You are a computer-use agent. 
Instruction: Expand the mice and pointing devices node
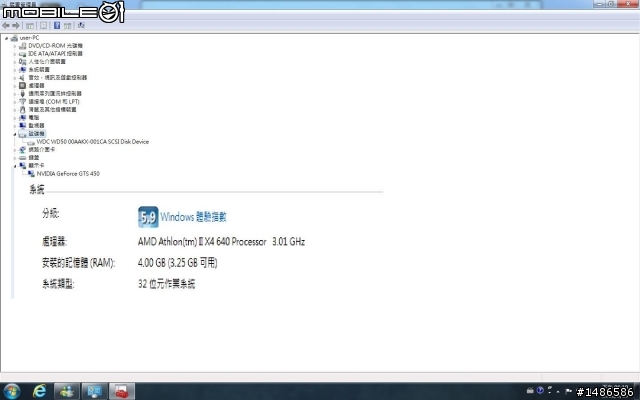pos(15,110)
